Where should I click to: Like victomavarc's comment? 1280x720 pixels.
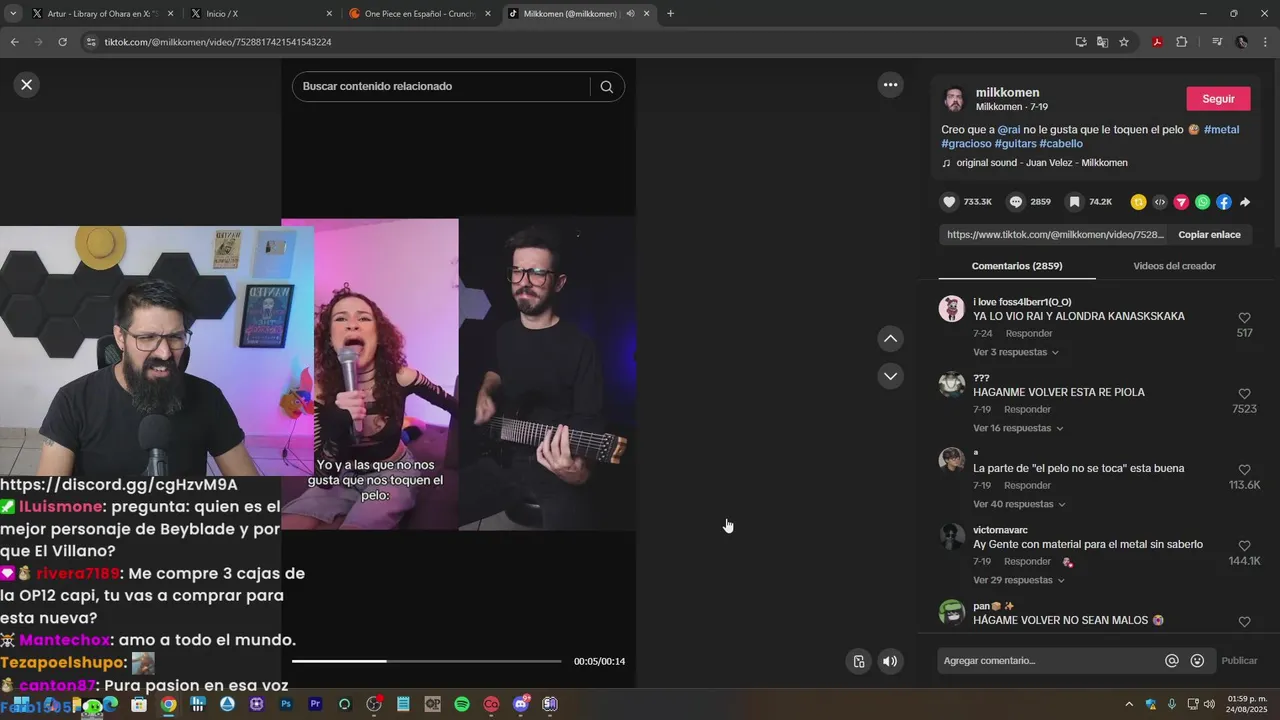pos(1244,546)
